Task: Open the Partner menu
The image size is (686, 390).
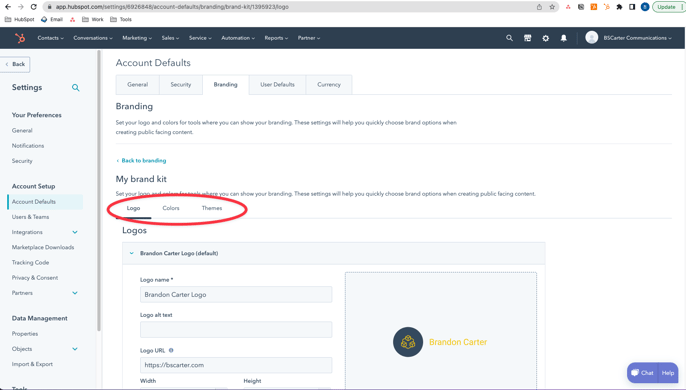Action: pyautogui.click(x=309, y=38)
